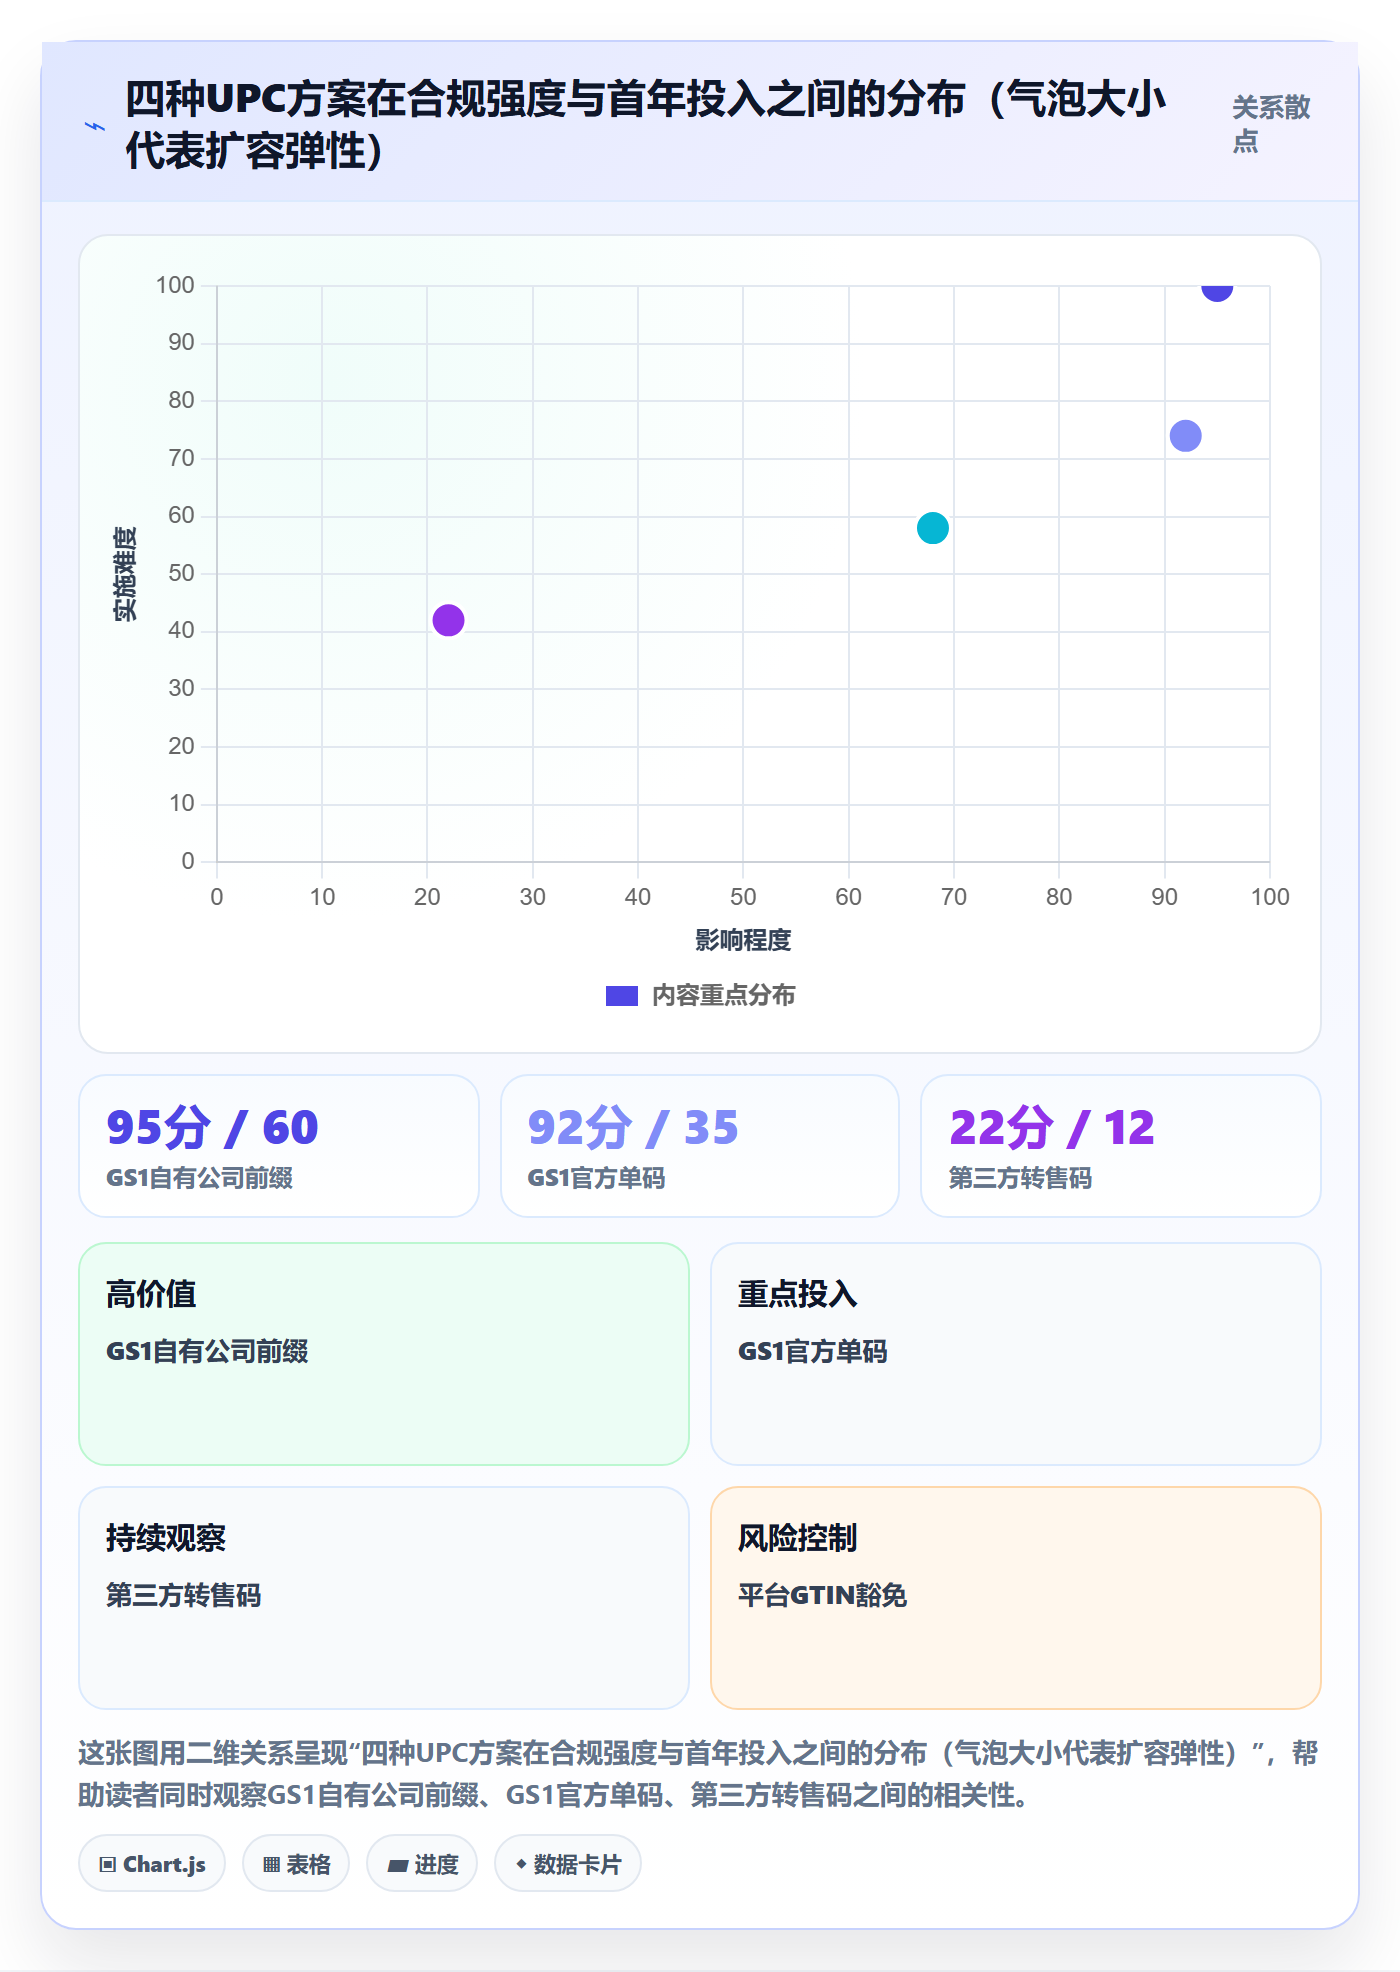The width and height of the screenshot is (1400, 1972).
Task: Select the 风险控制 quadrant heading
Action: 798,1538
